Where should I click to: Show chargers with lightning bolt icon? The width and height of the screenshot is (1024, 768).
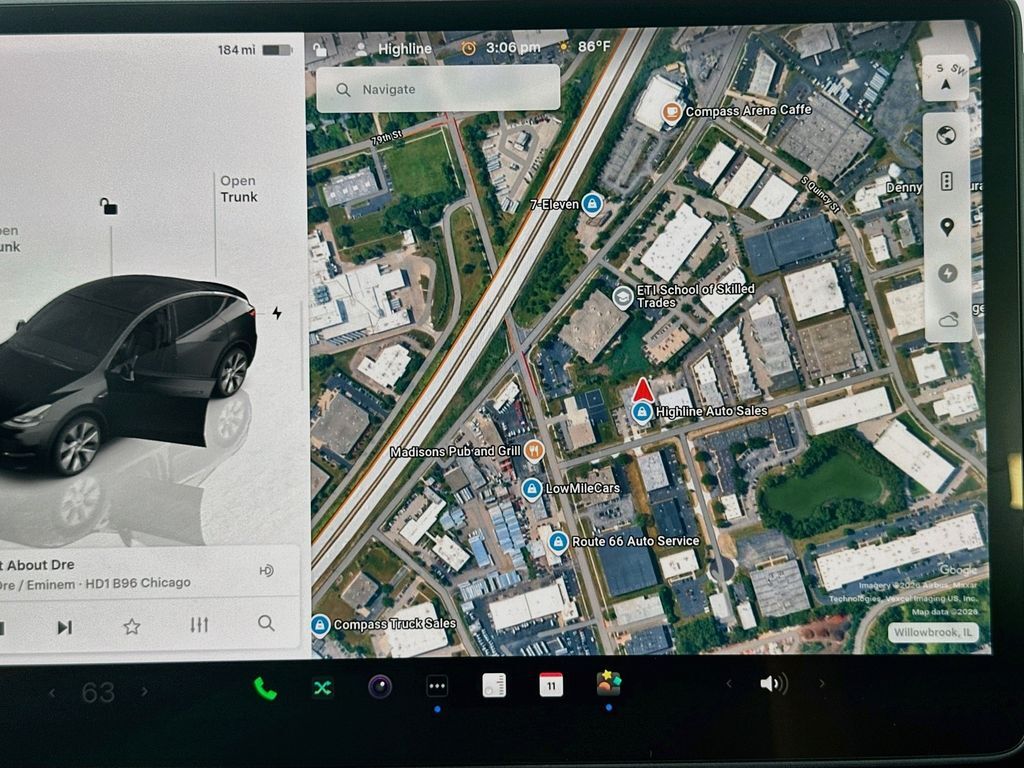948,273
